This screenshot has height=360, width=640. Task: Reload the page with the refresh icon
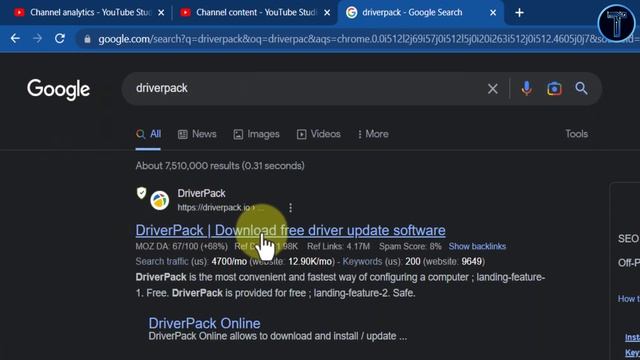click(60, 38)
